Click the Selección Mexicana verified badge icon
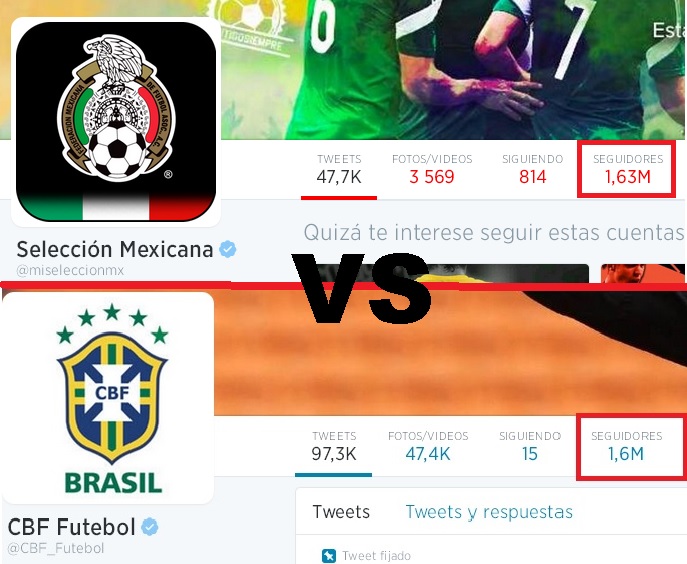The height and width of the screenshot is (564, 687). tap(228, 249)
